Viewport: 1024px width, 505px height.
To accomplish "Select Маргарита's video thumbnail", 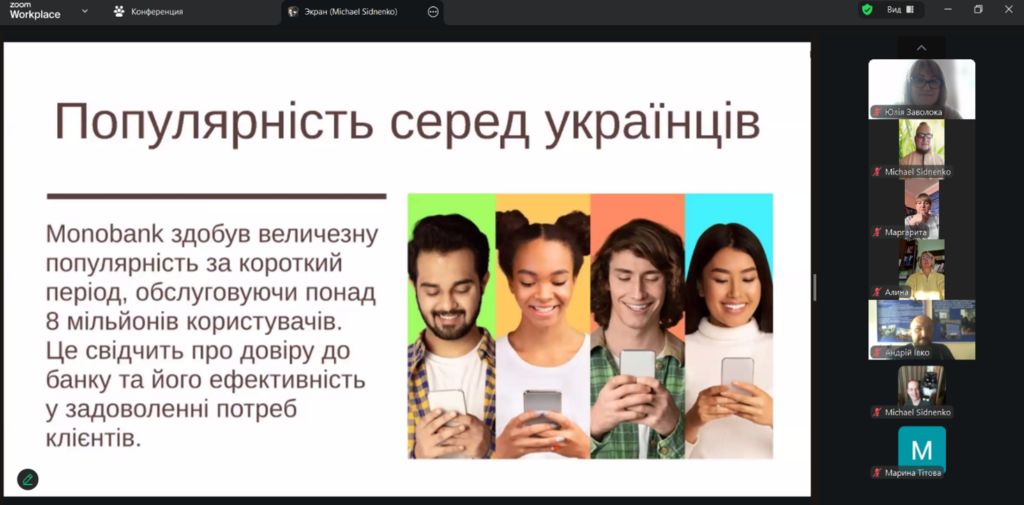I will coord(921,207).
